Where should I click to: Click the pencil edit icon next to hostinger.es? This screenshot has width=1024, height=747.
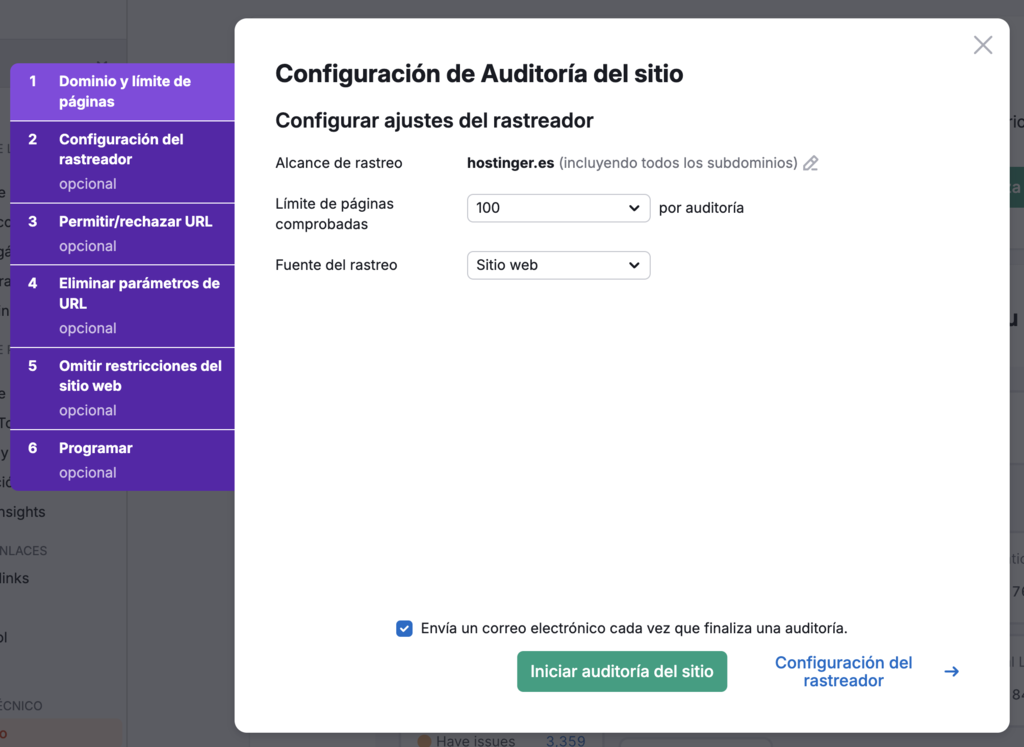tap(811, 162)
